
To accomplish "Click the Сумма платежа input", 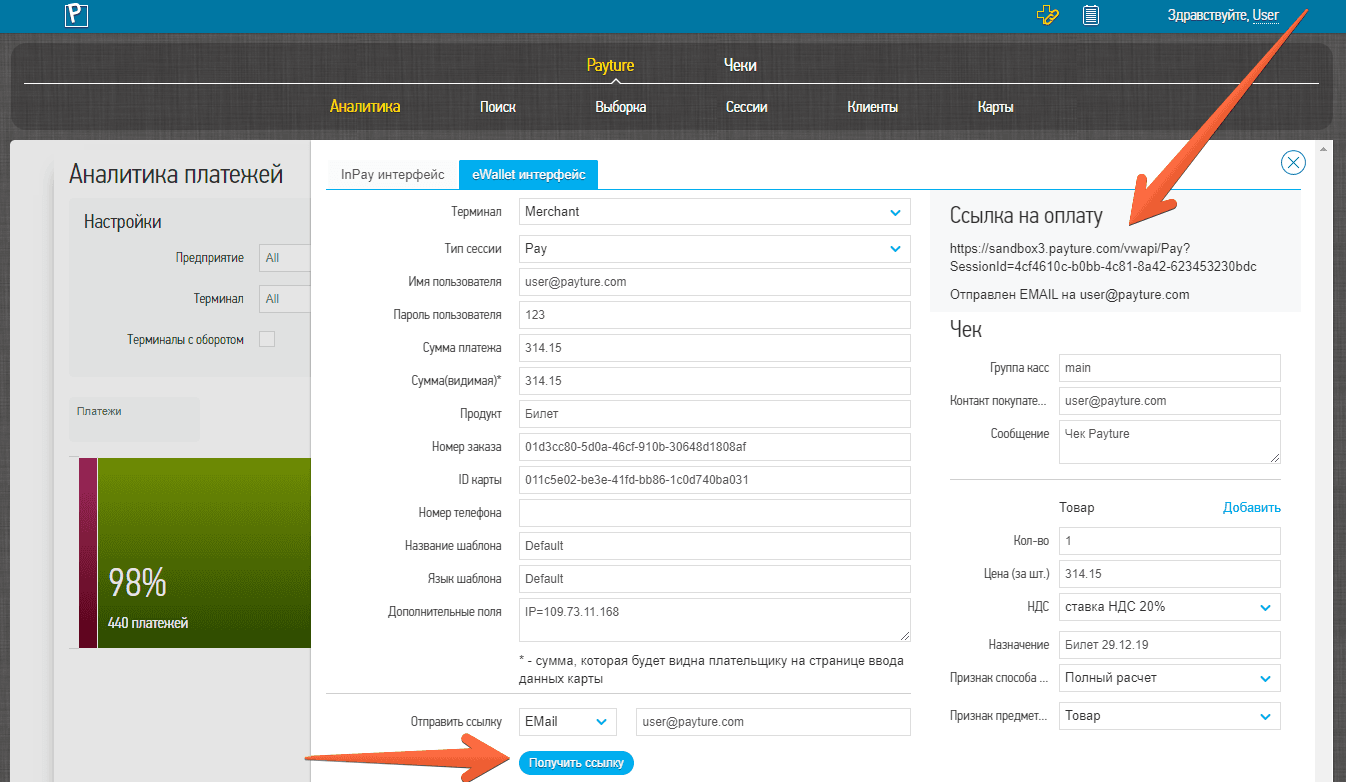I will tap(715, 348).
